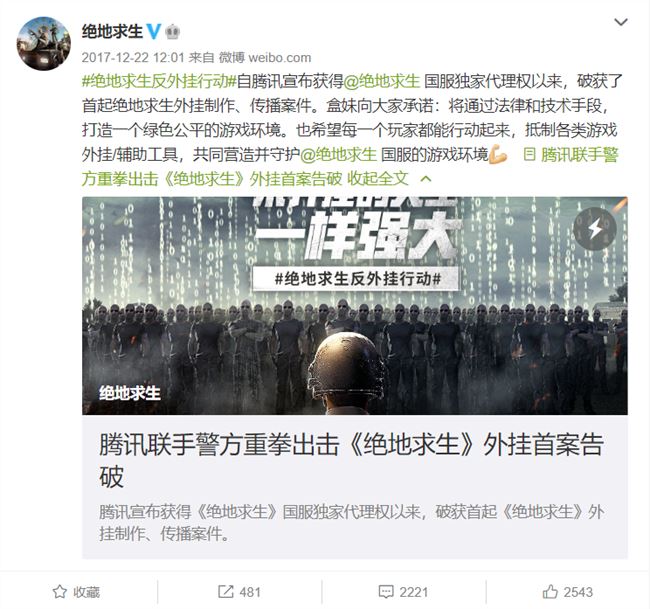Toggle the 收藏 star favorite button

point(76,592)
